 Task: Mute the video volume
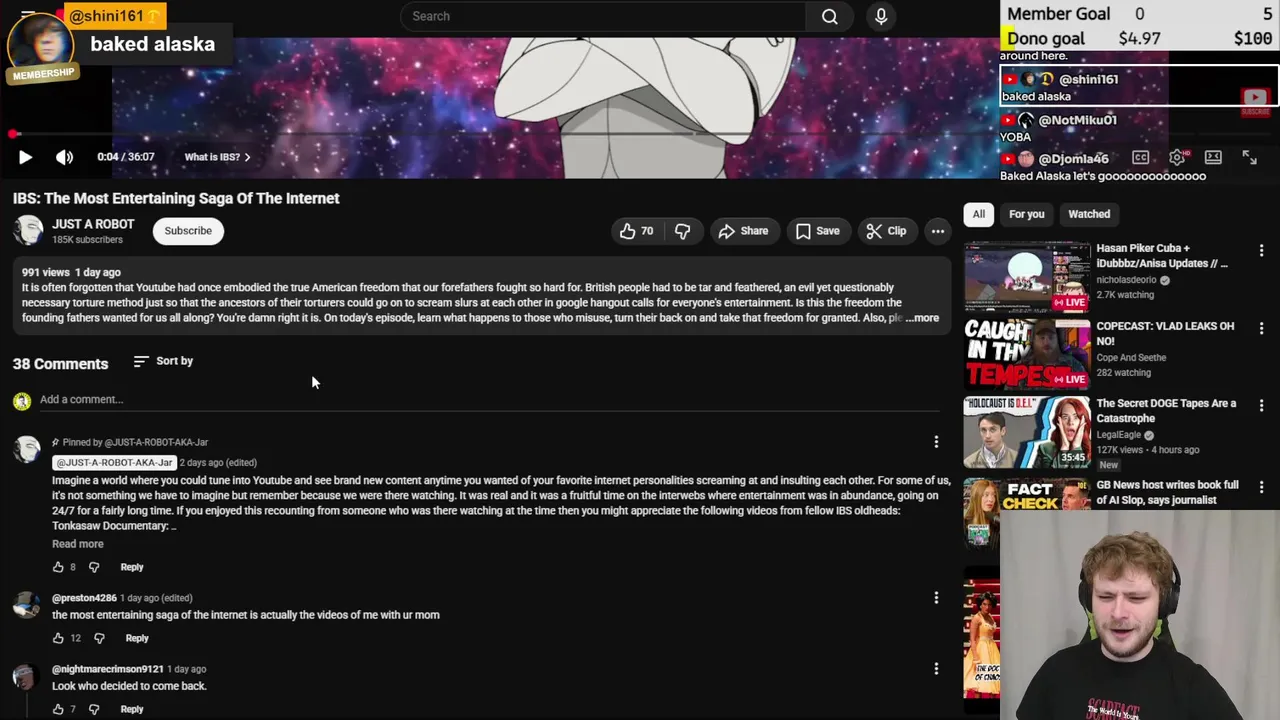(64, 157)
